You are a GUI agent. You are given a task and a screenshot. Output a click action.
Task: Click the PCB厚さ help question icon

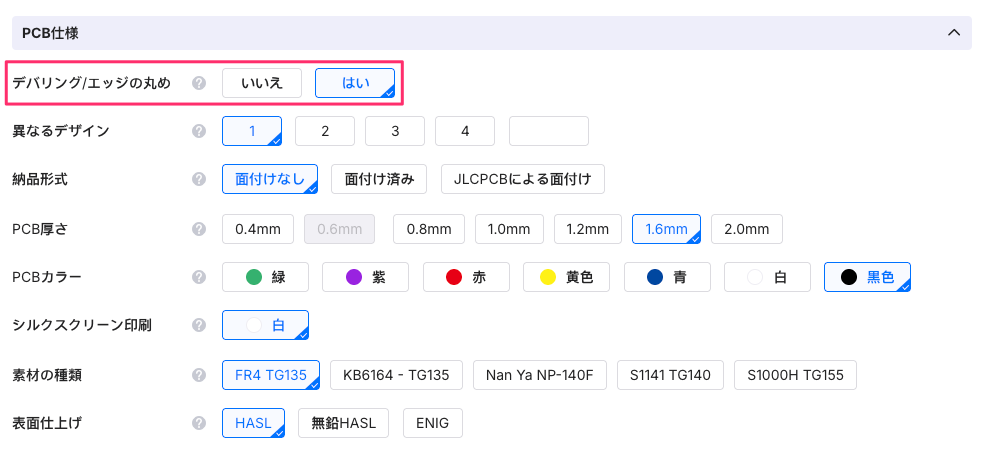click(199, 229)
